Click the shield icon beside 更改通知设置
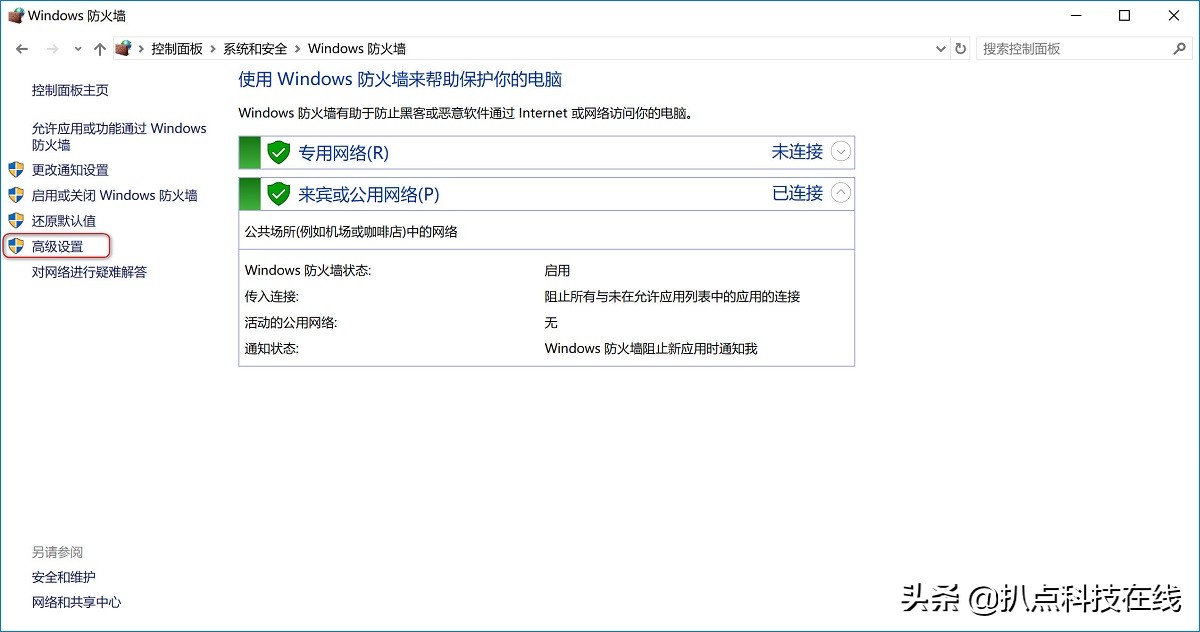This screenshot has height=632, width=1200. [16, 170]
